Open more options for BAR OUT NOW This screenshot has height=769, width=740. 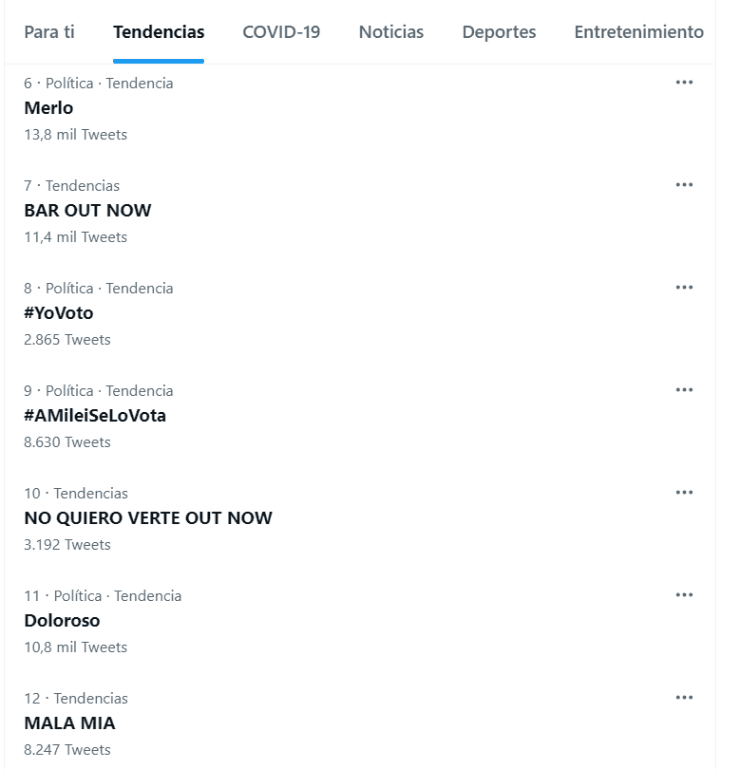(684, 185)
